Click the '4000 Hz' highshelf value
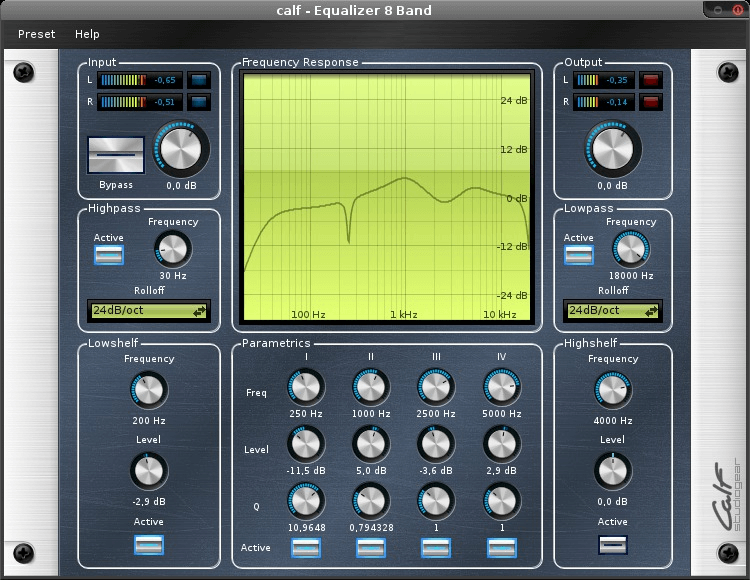 coord(613,421)
